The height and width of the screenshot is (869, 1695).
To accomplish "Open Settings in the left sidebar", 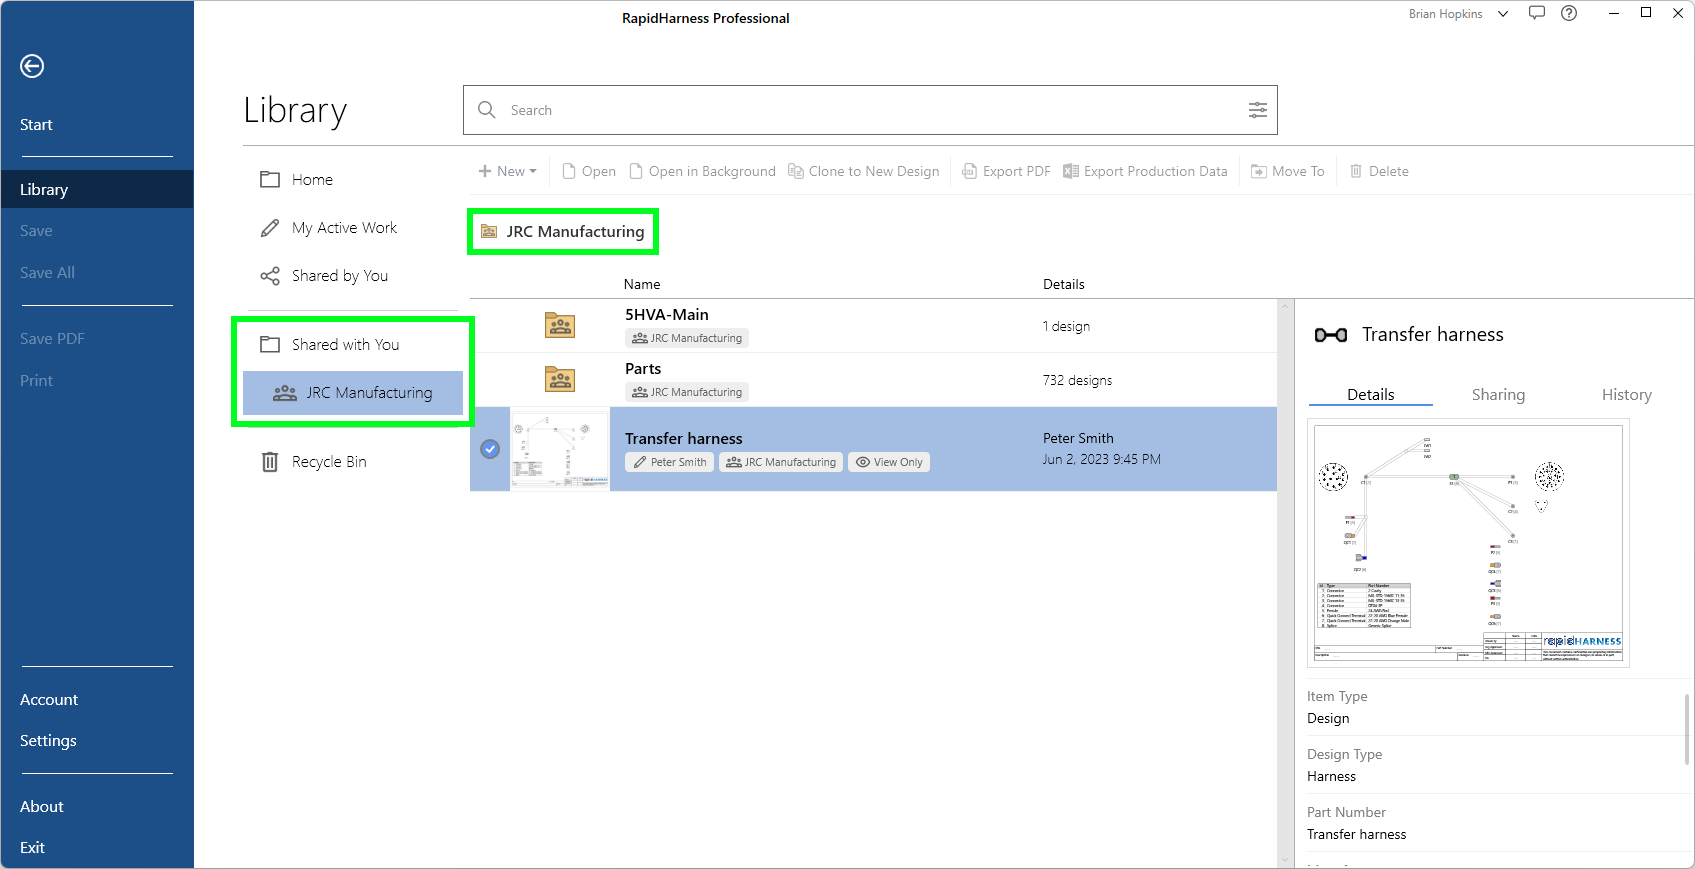I will point(48,741).
